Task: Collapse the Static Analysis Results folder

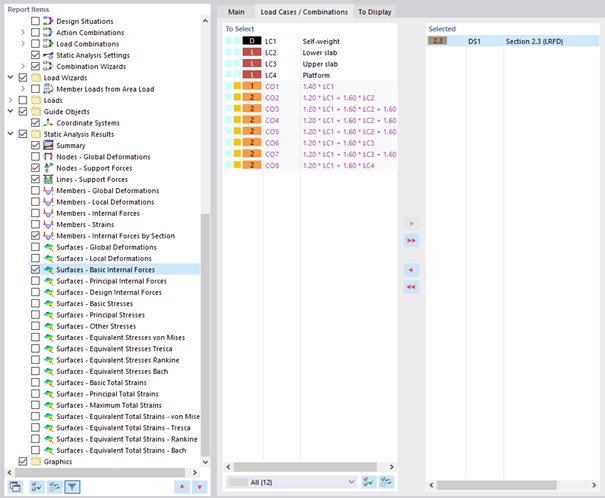Action: [10, 134]
